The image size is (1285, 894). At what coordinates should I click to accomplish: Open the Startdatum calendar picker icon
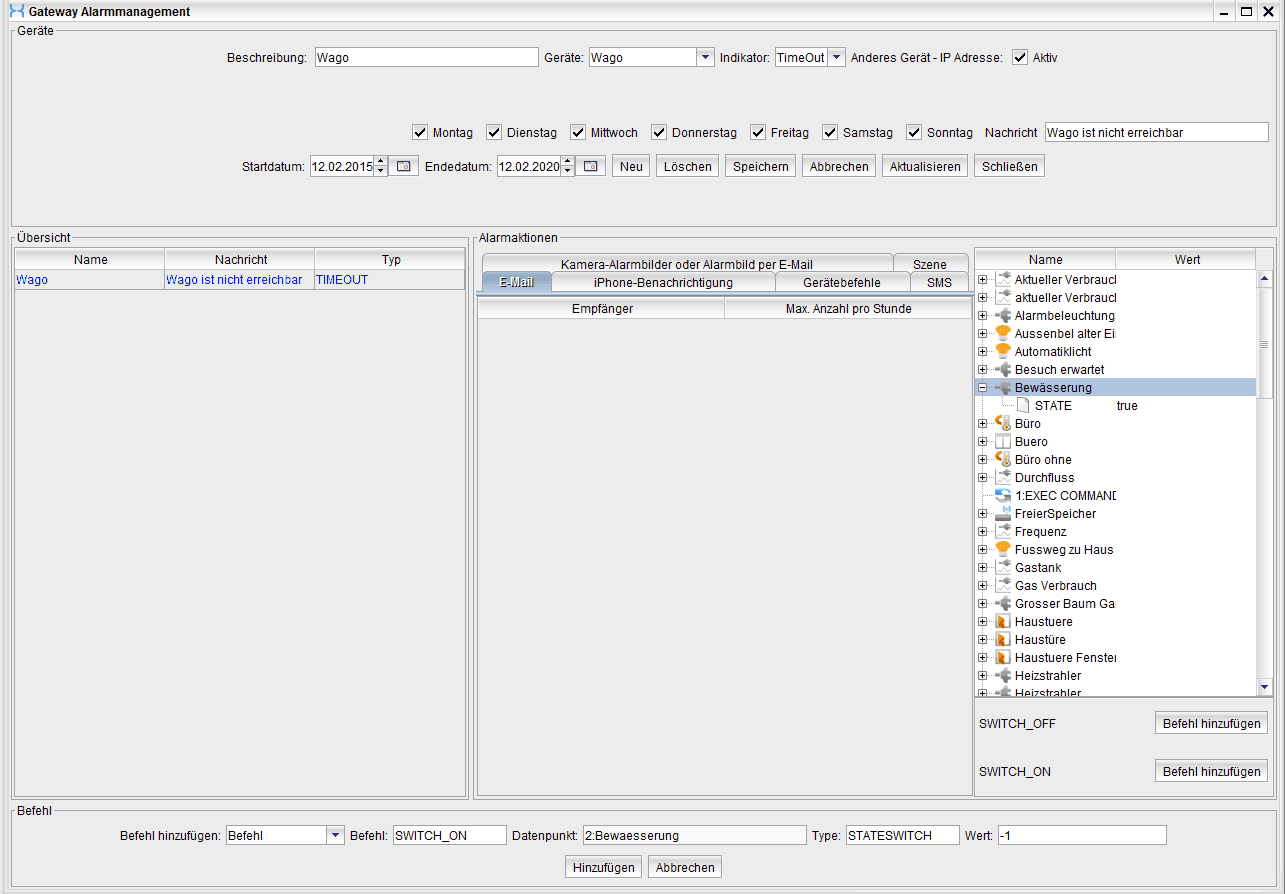point(403,167)
